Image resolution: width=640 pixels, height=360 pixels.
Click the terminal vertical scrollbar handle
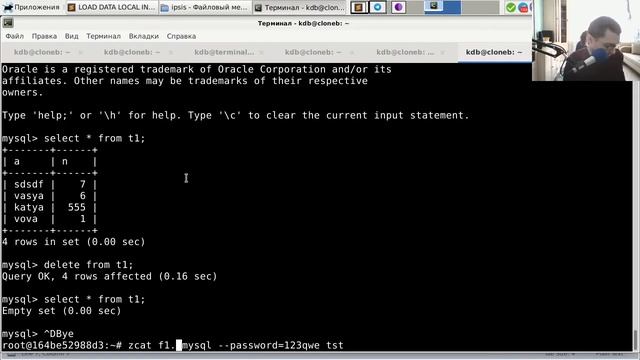635,340
